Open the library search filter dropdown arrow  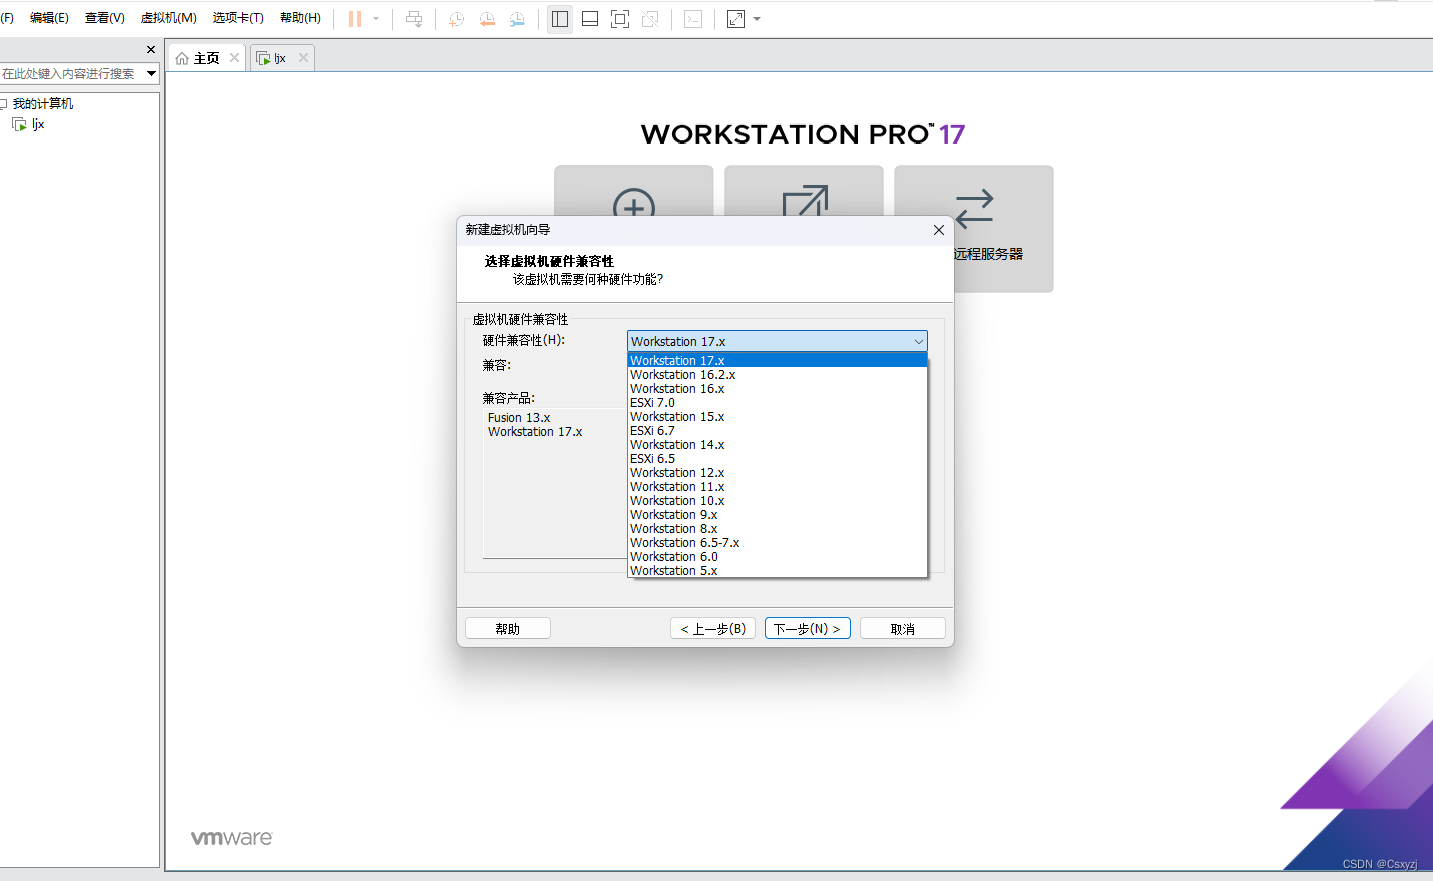(x=152, y=73)
